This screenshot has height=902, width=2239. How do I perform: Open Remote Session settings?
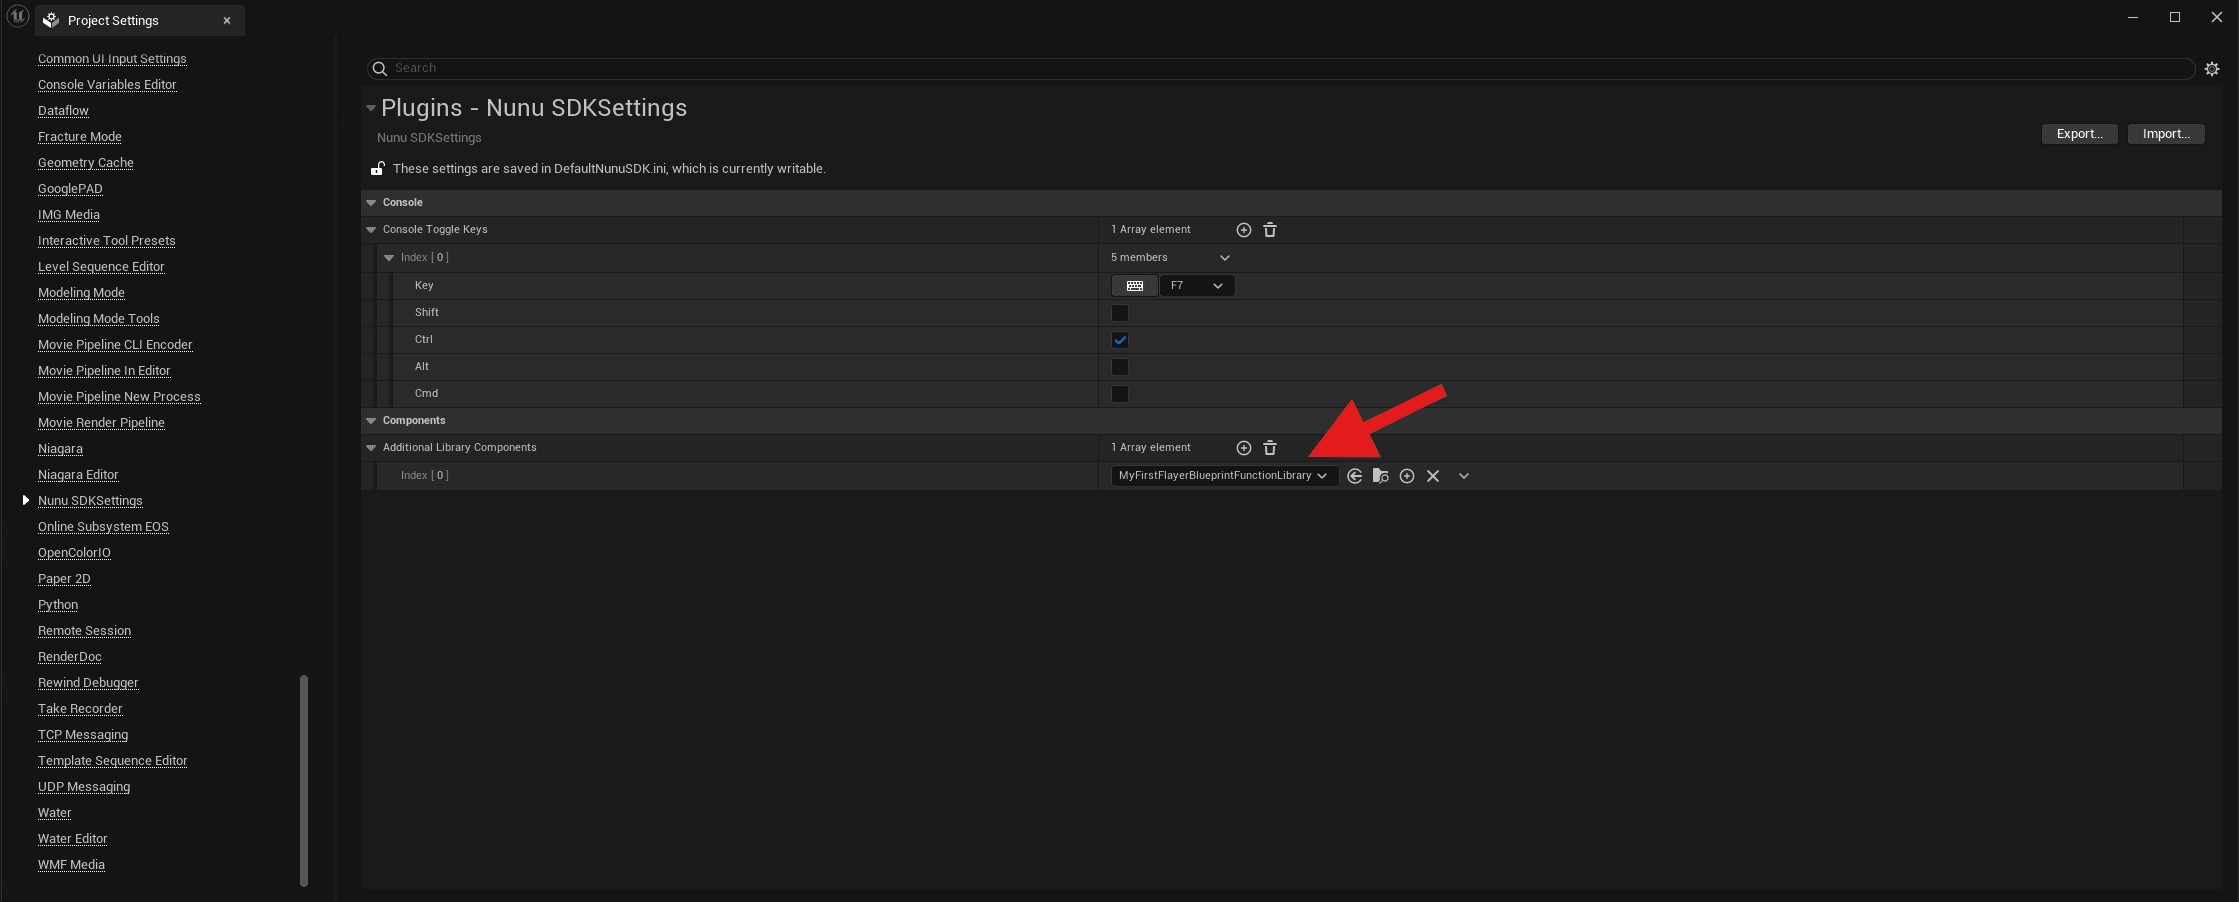click(84, 631)
